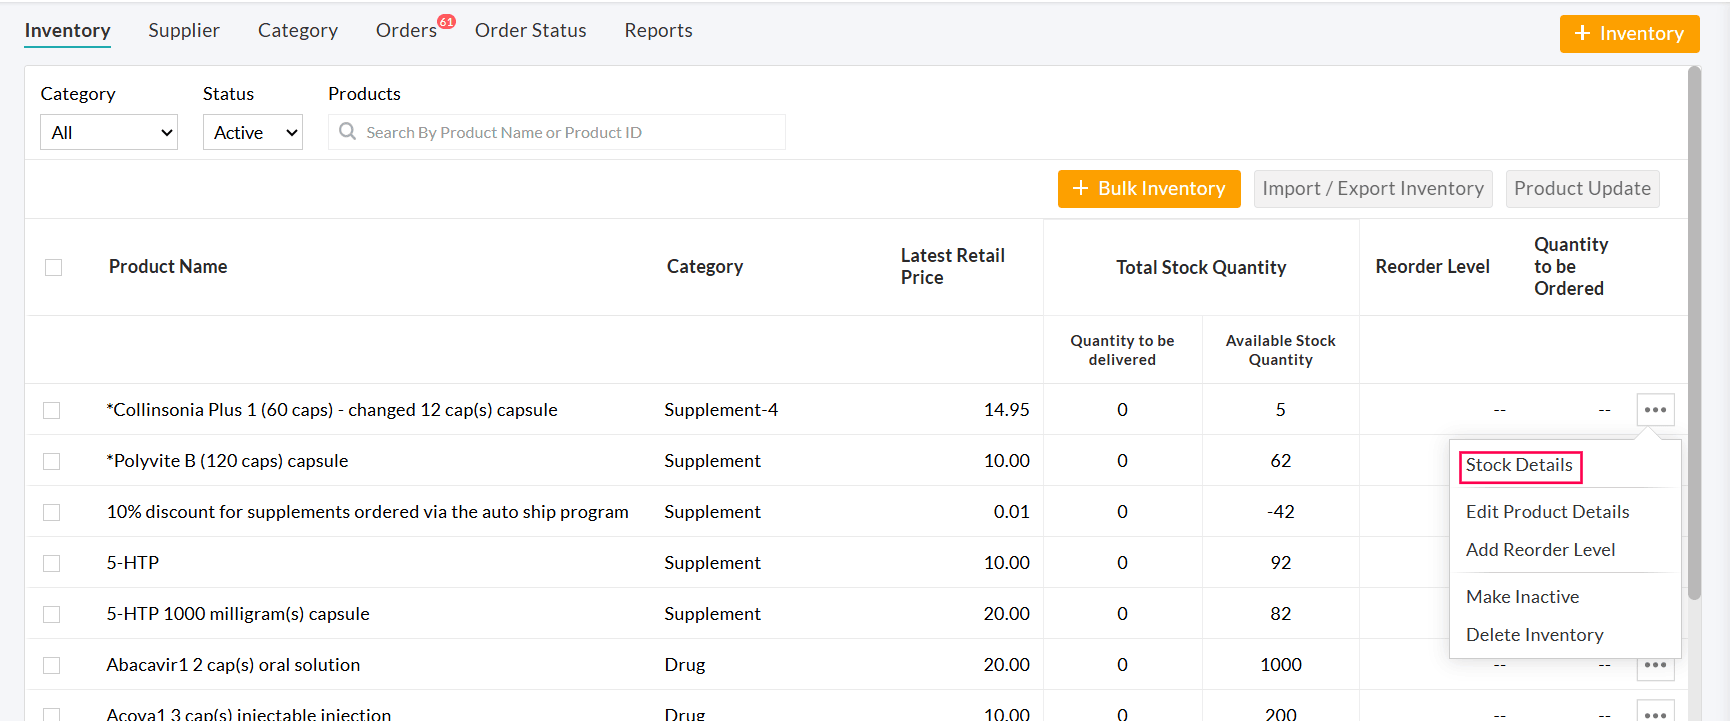Tick the checkbox for Abacavir1 oral solution

click(x=52, y=665)
